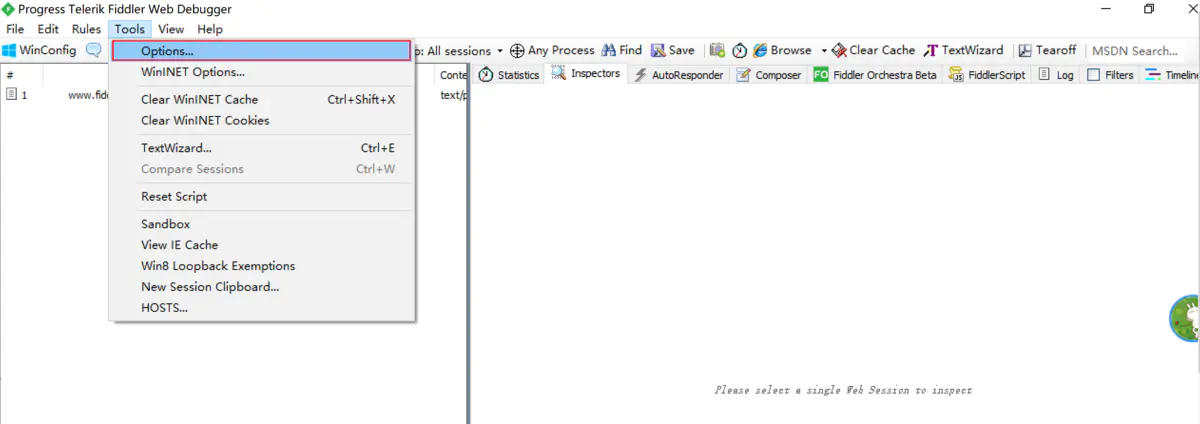Click the comment speech bubble icon

94,50
